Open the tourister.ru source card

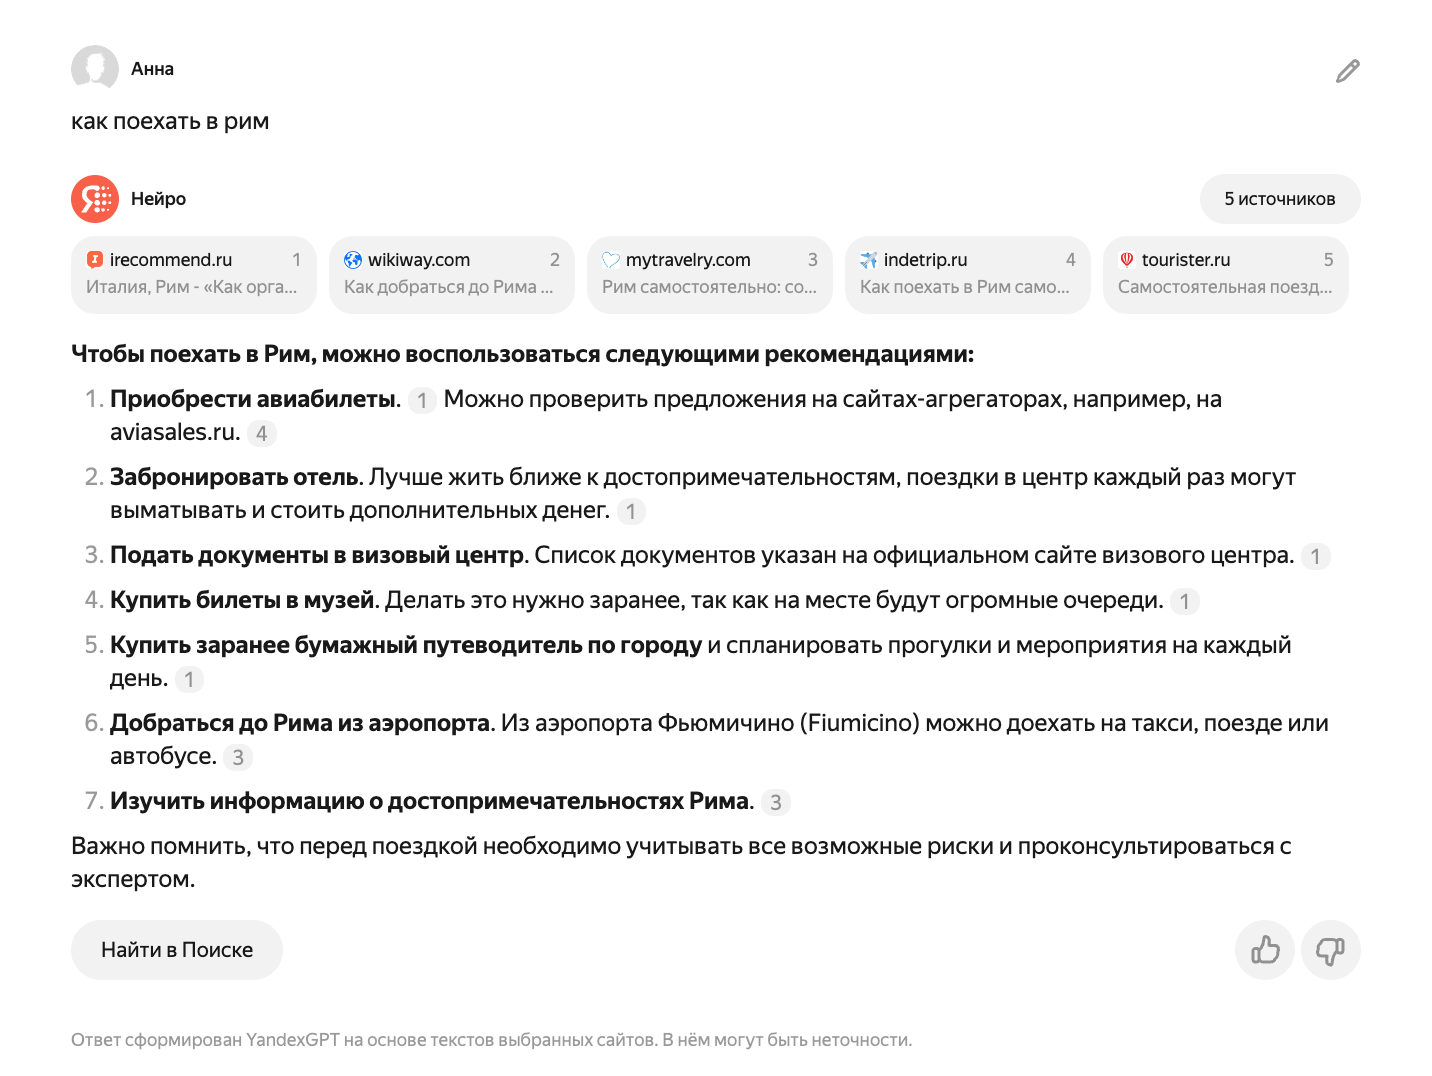[1225, 274]
